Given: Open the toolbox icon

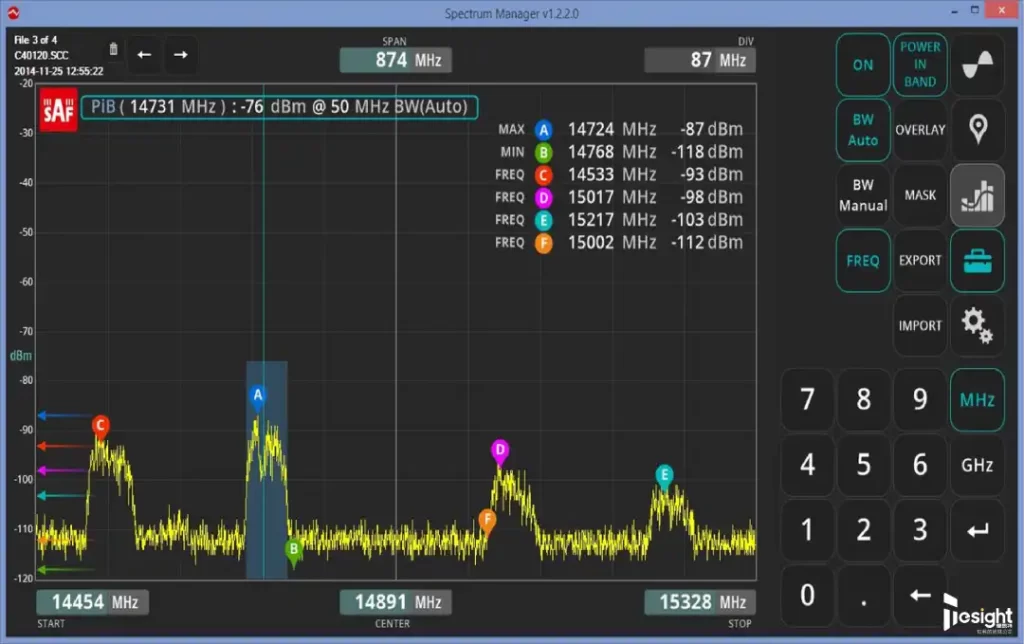Looking at the screenshot, I should (977, 261).
